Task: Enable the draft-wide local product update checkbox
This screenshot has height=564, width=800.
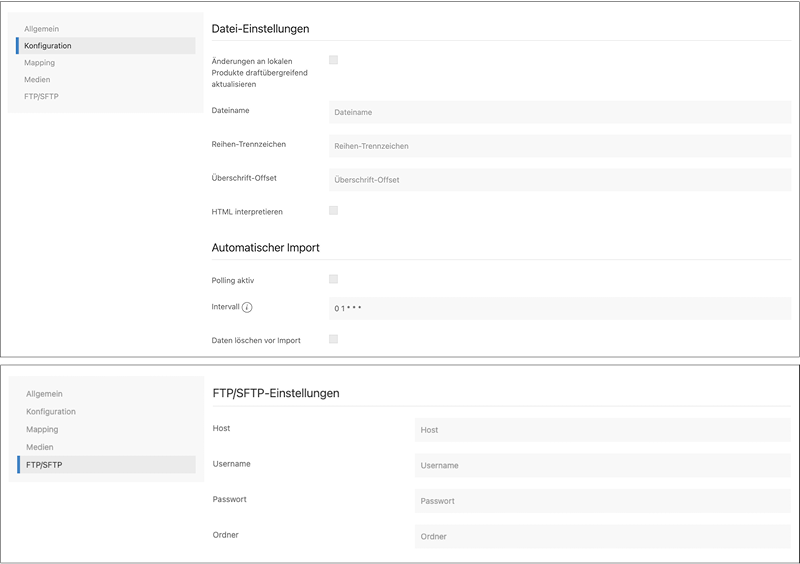Action: coord(334,60)
